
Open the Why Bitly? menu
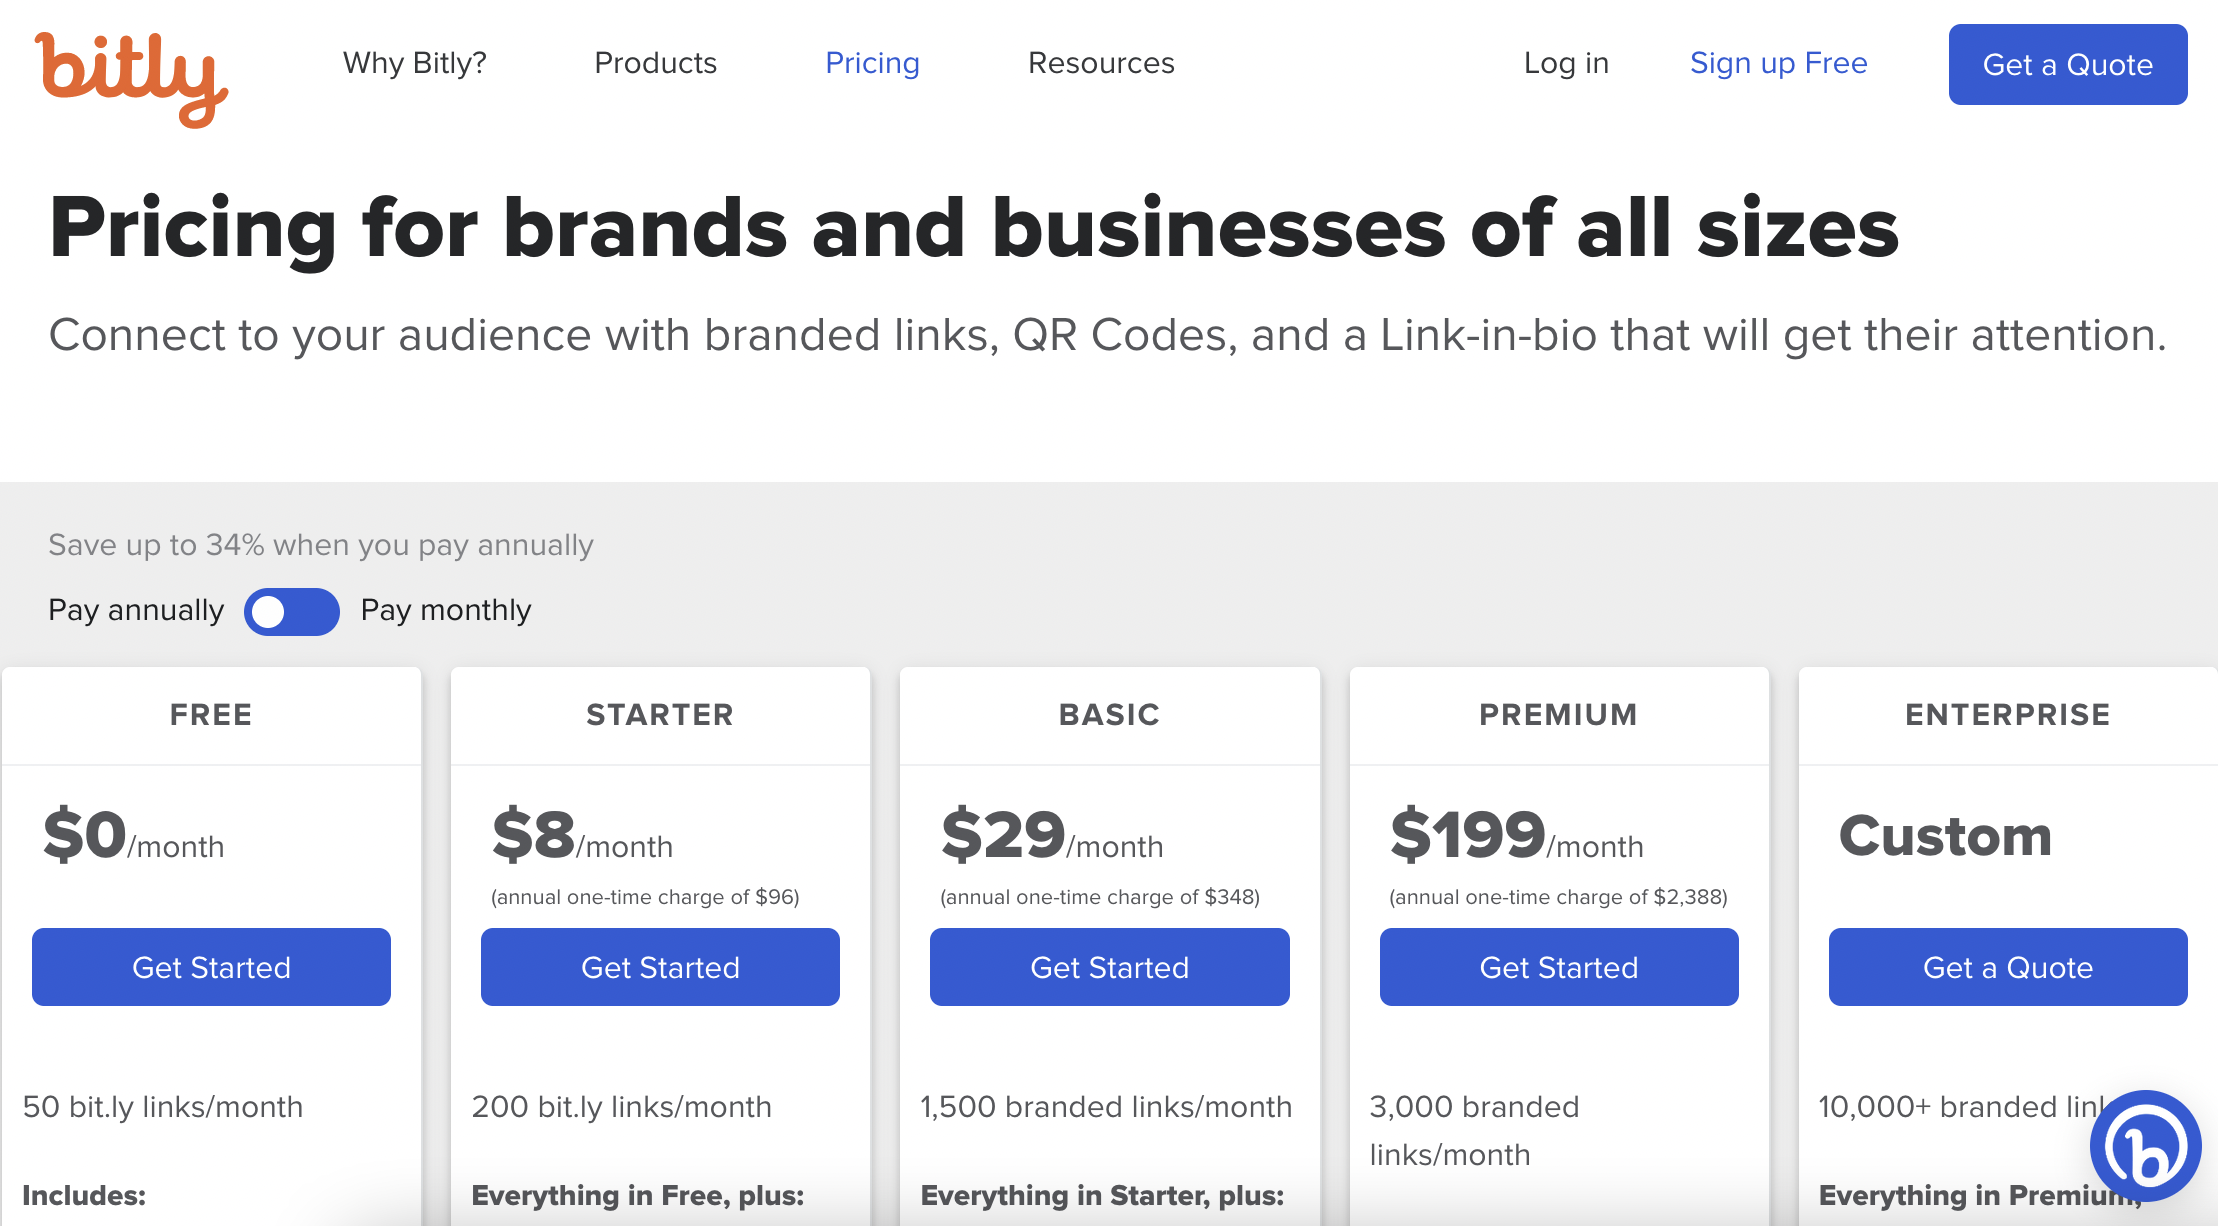coord(414,63)
